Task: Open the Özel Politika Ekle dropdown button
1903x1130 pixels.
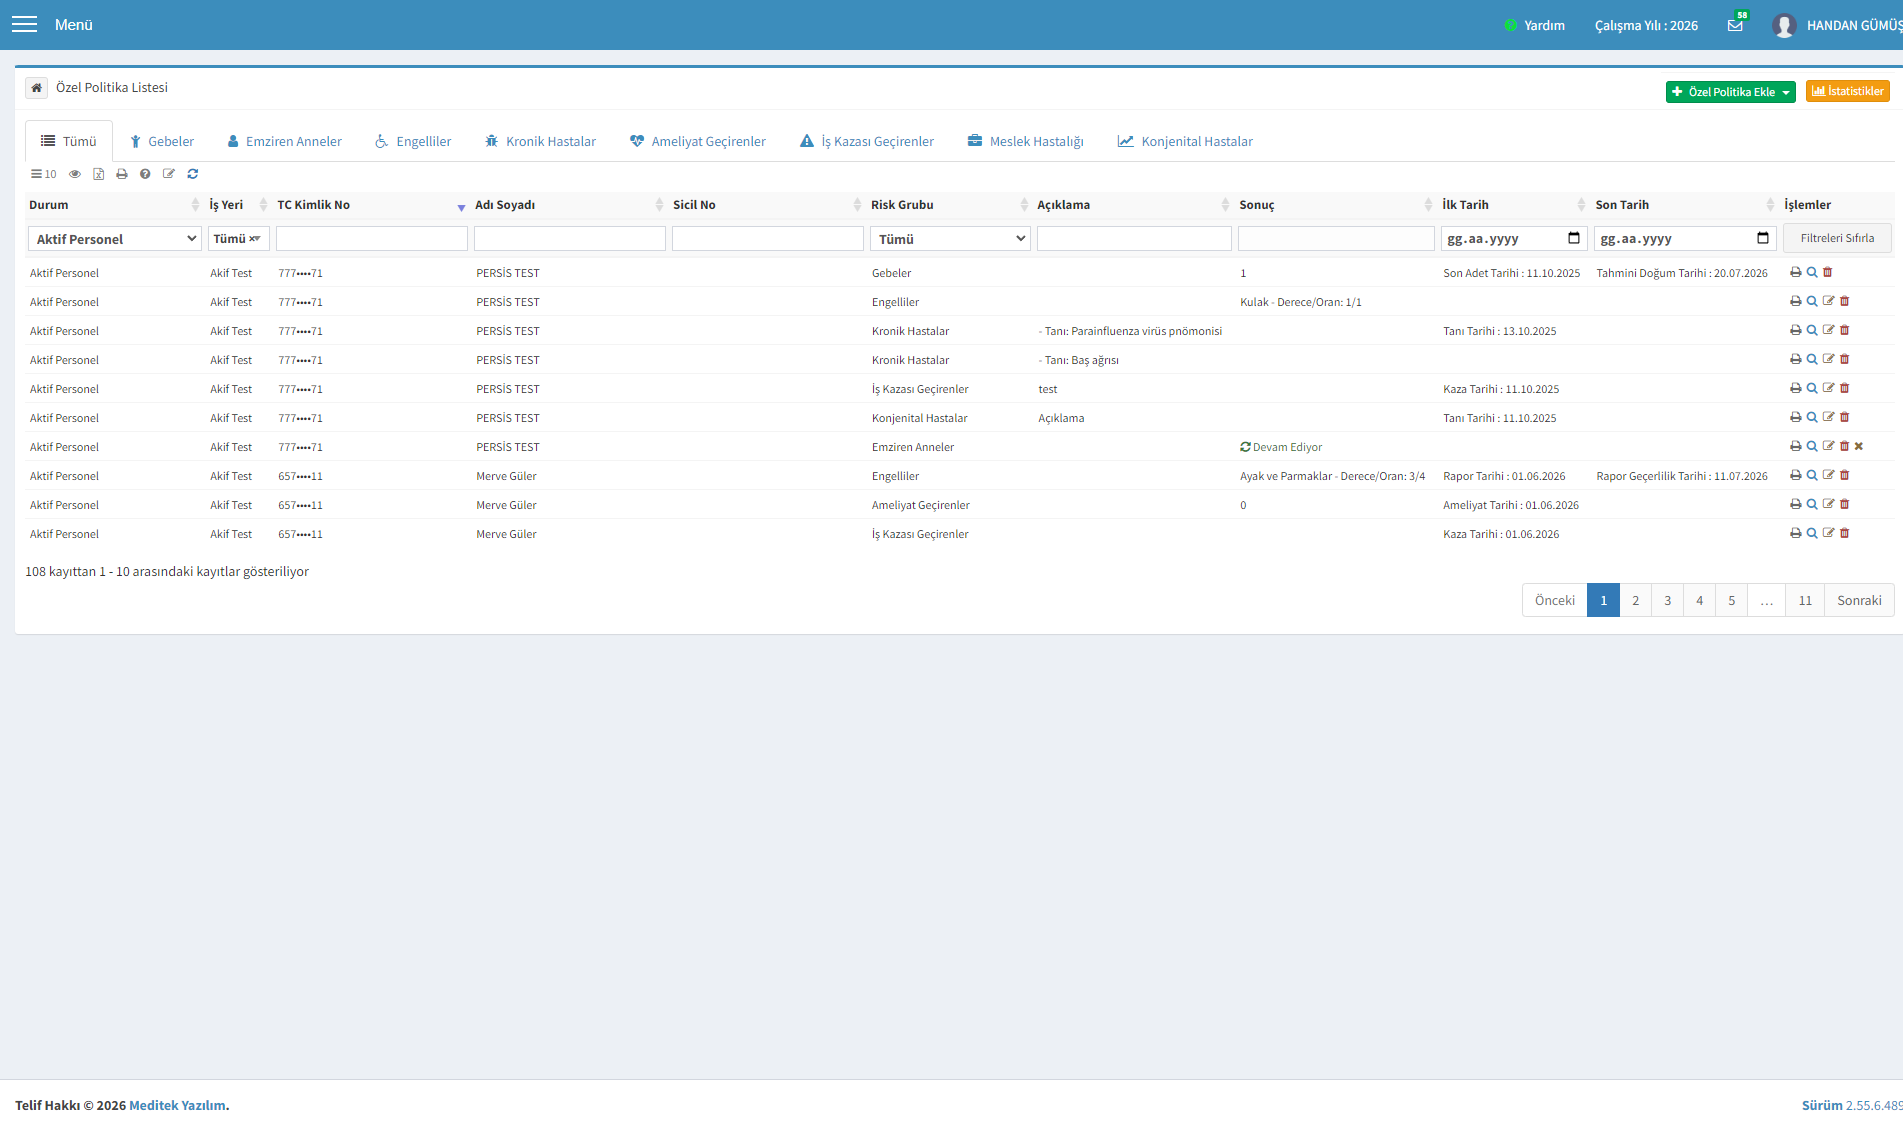Action: pos(1730,92)
